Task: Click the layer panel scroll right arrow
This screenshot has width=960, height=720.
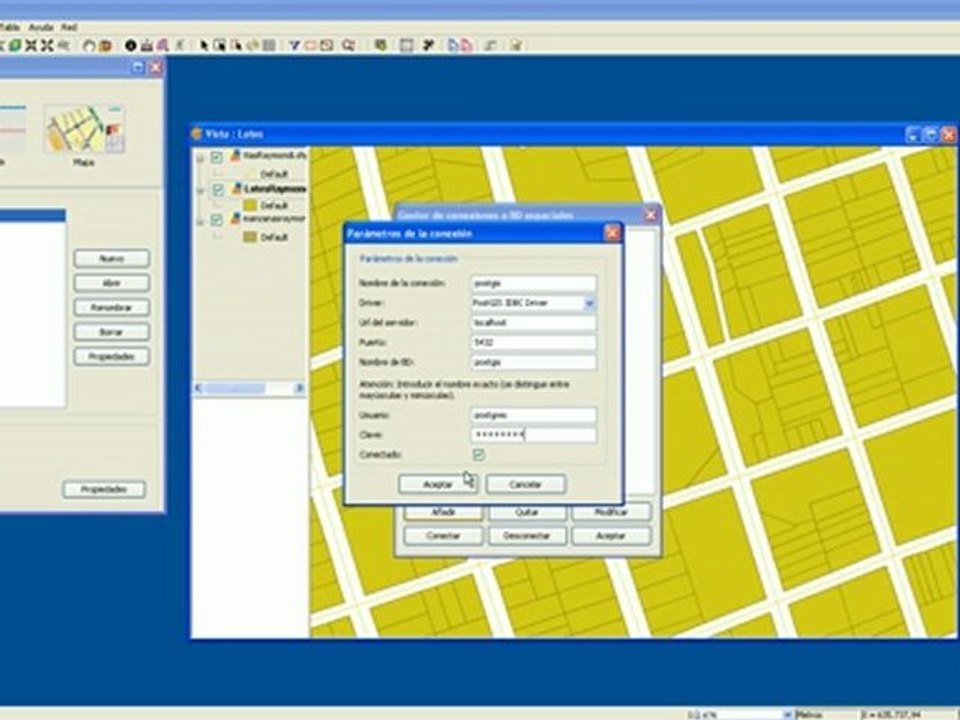Action: [299, 388]
